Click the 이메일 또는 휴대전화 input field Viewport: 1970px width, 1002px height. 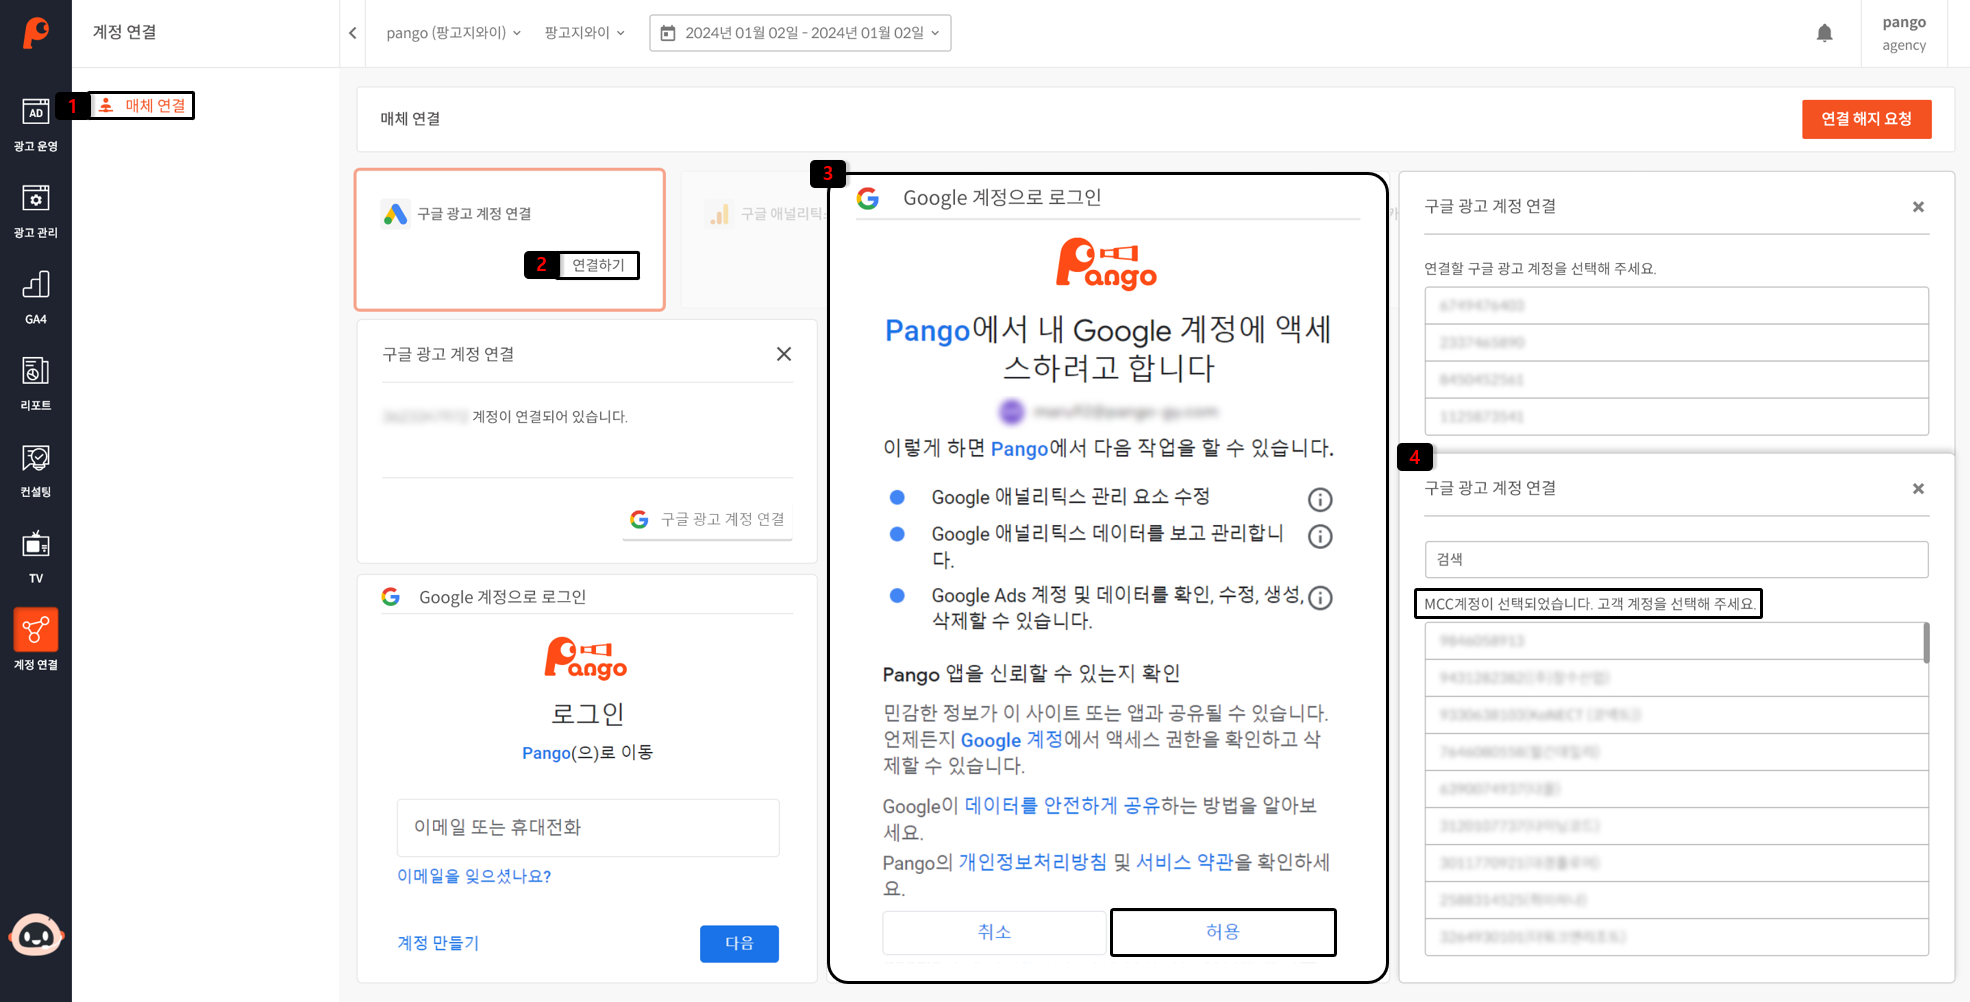588,827
